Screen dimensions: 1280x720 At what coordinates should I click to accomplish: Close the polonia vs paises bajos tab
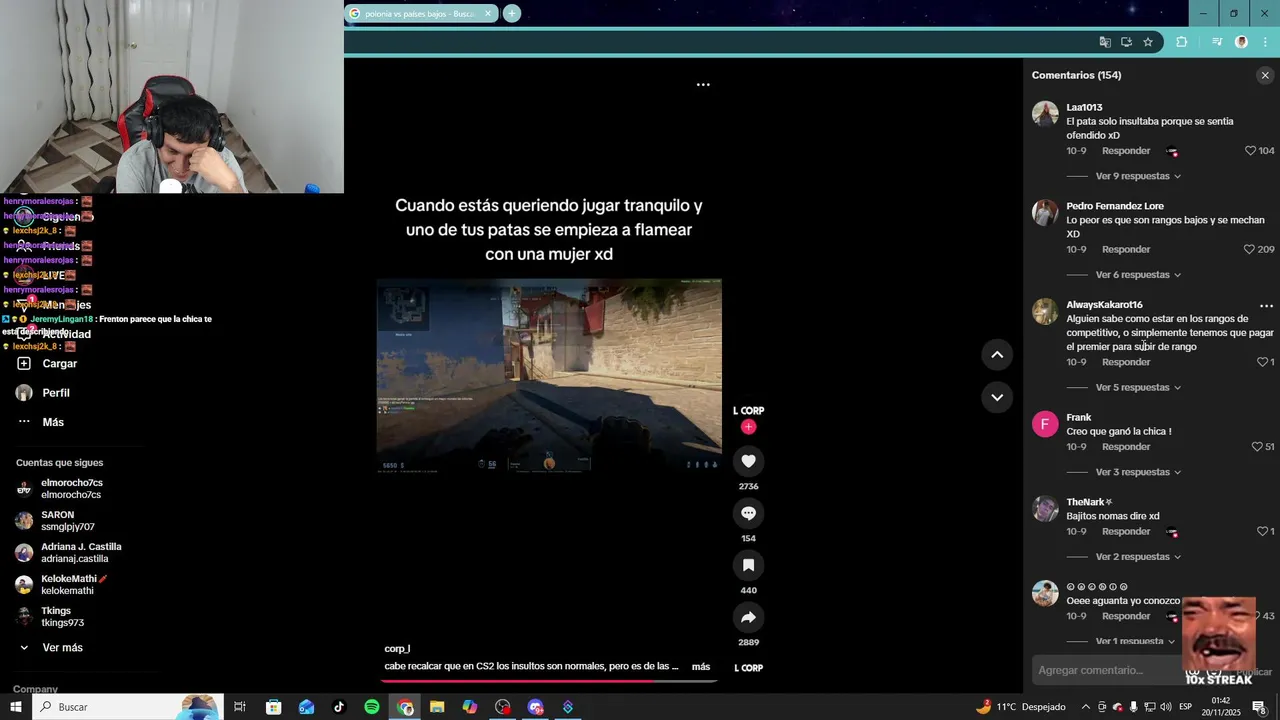point(488,14)
